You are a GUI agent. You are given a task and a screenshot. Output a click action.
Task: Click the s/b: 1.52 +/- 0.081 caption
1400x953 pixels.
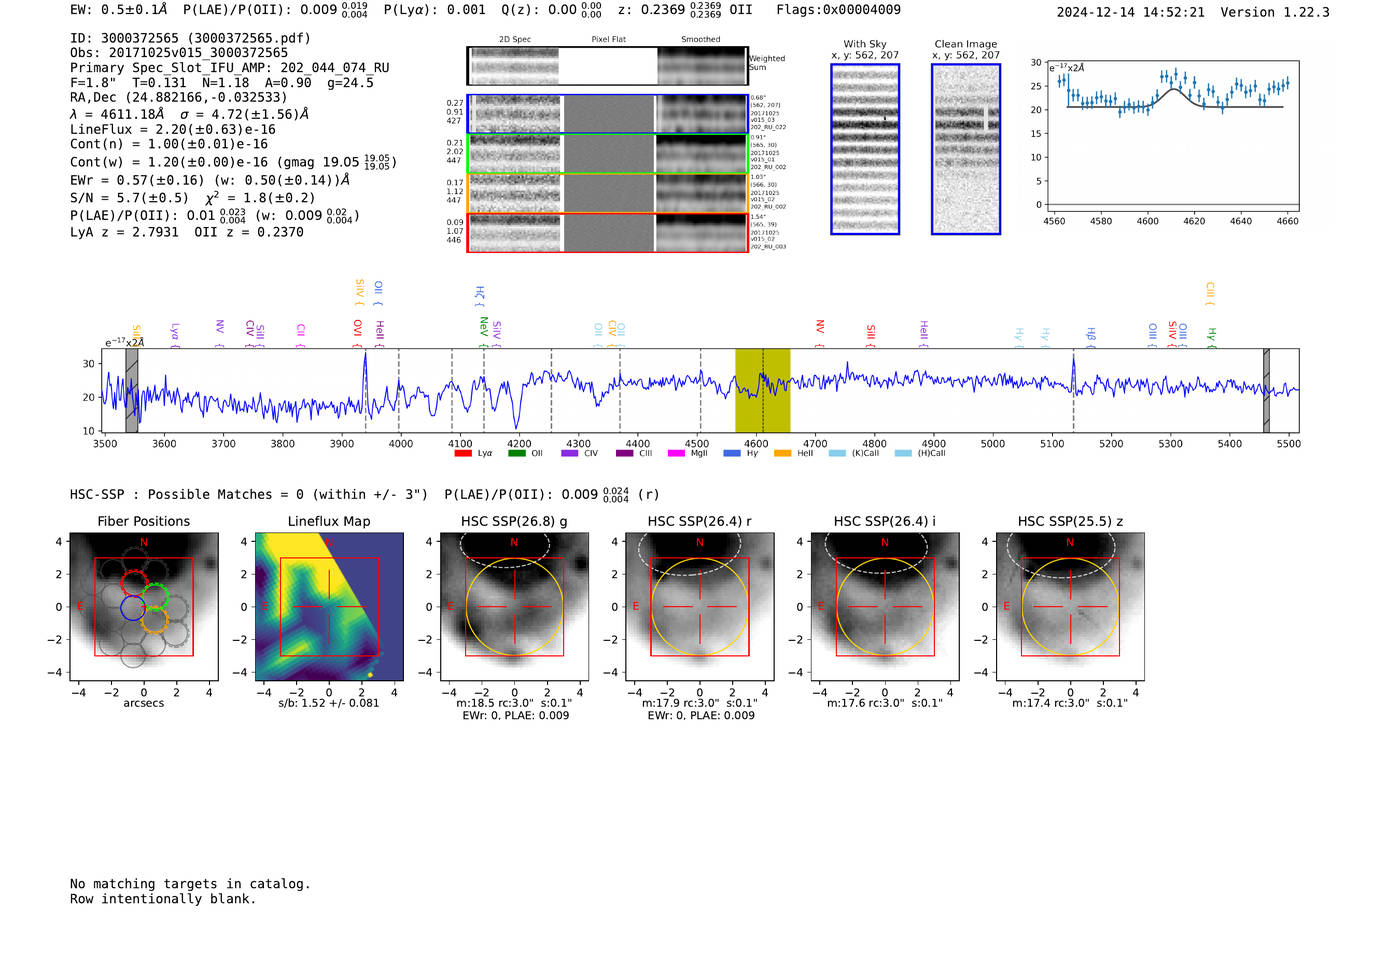pyautogui.click(x=329, y=703)
